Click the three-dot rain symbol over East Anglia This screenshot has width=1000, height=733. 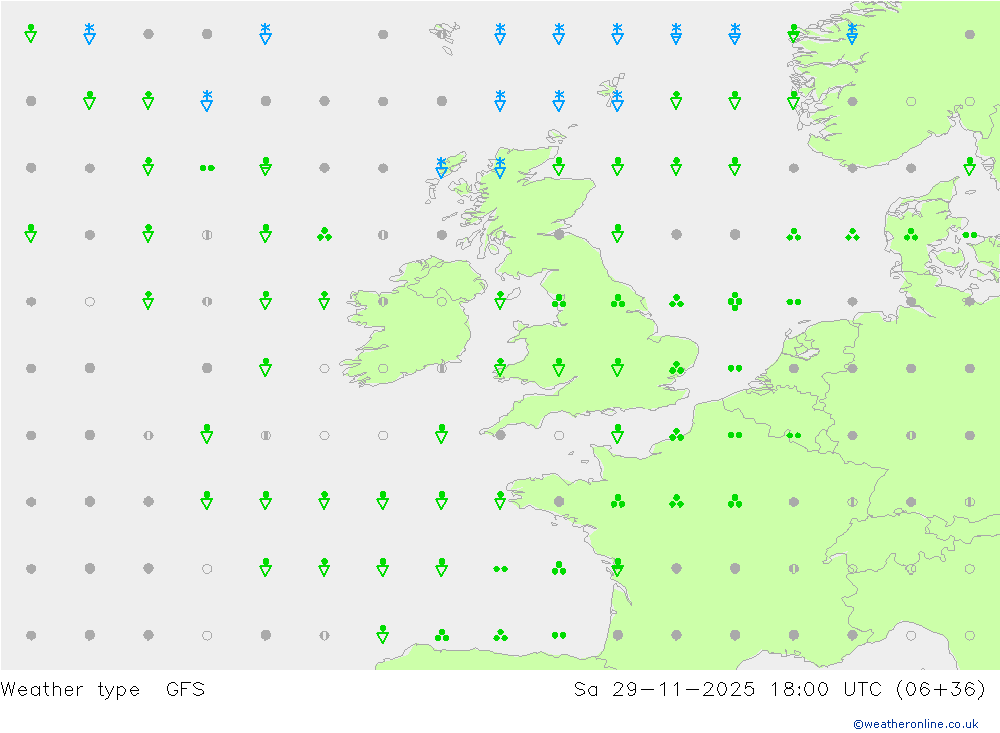click(x=676, y=368)
